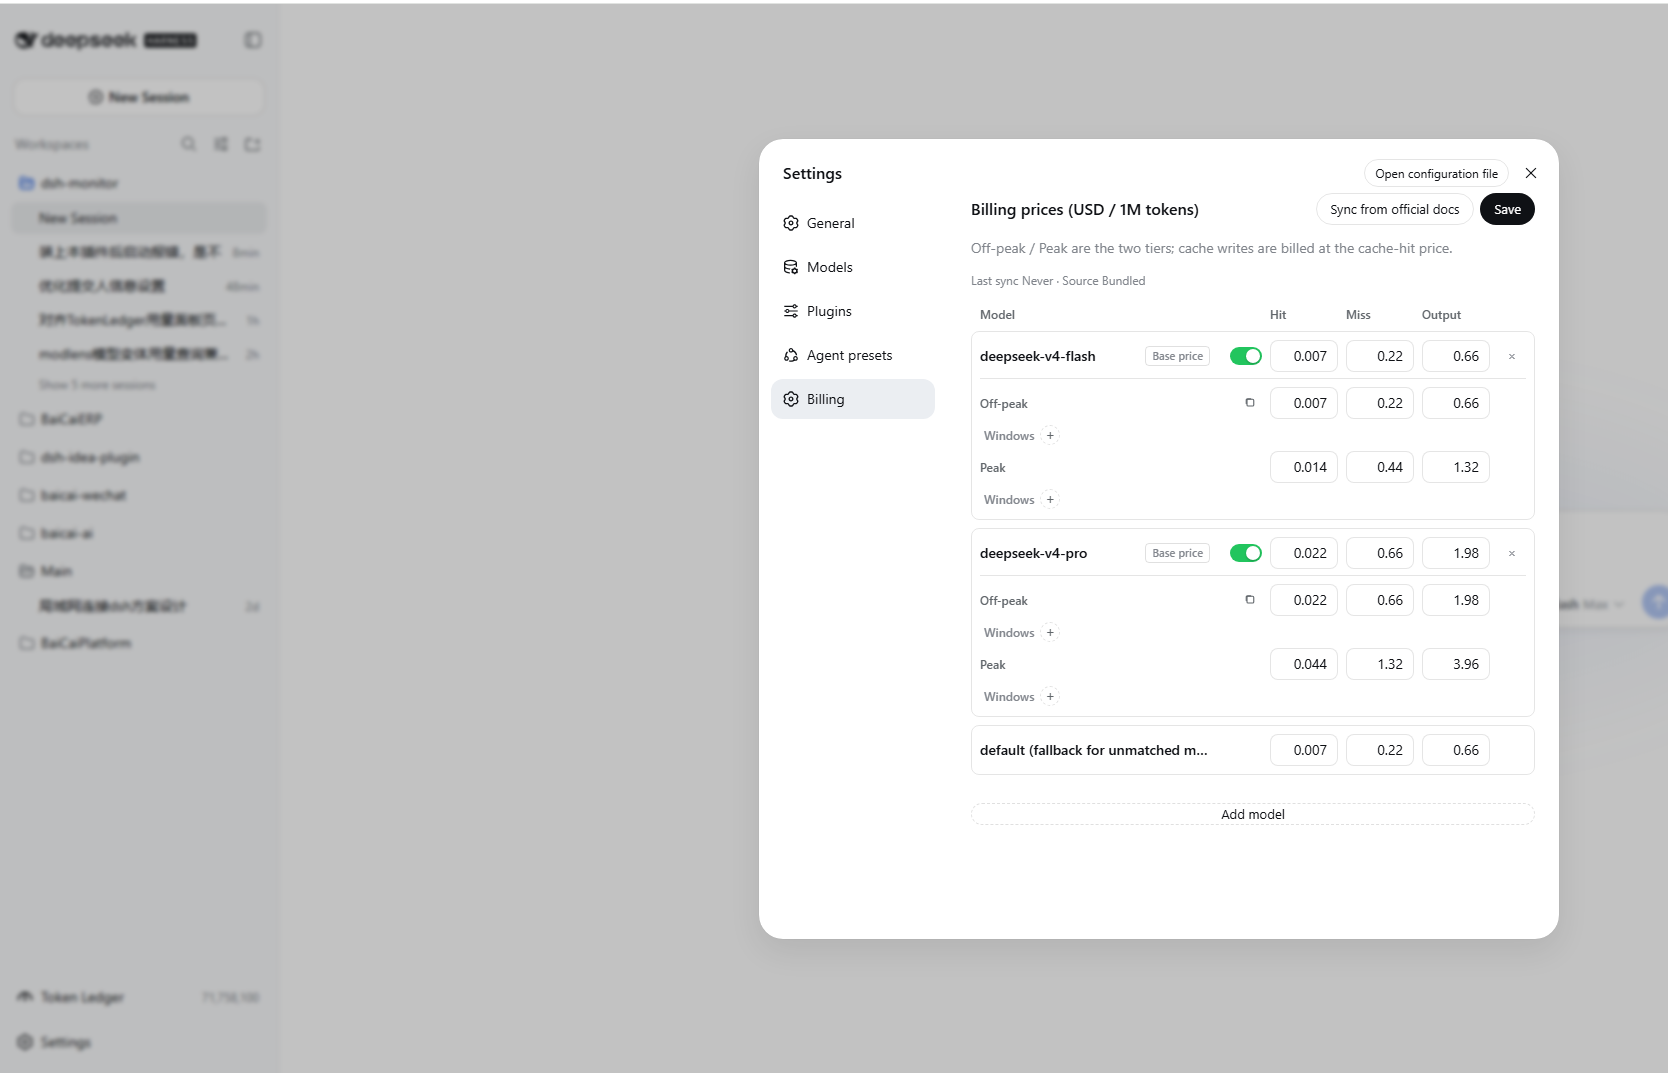This screenshot has height=1073, width=1668.
Task: Edit deepseek-v4-pro Peak Miss price 1.32
Action: 1380,664
